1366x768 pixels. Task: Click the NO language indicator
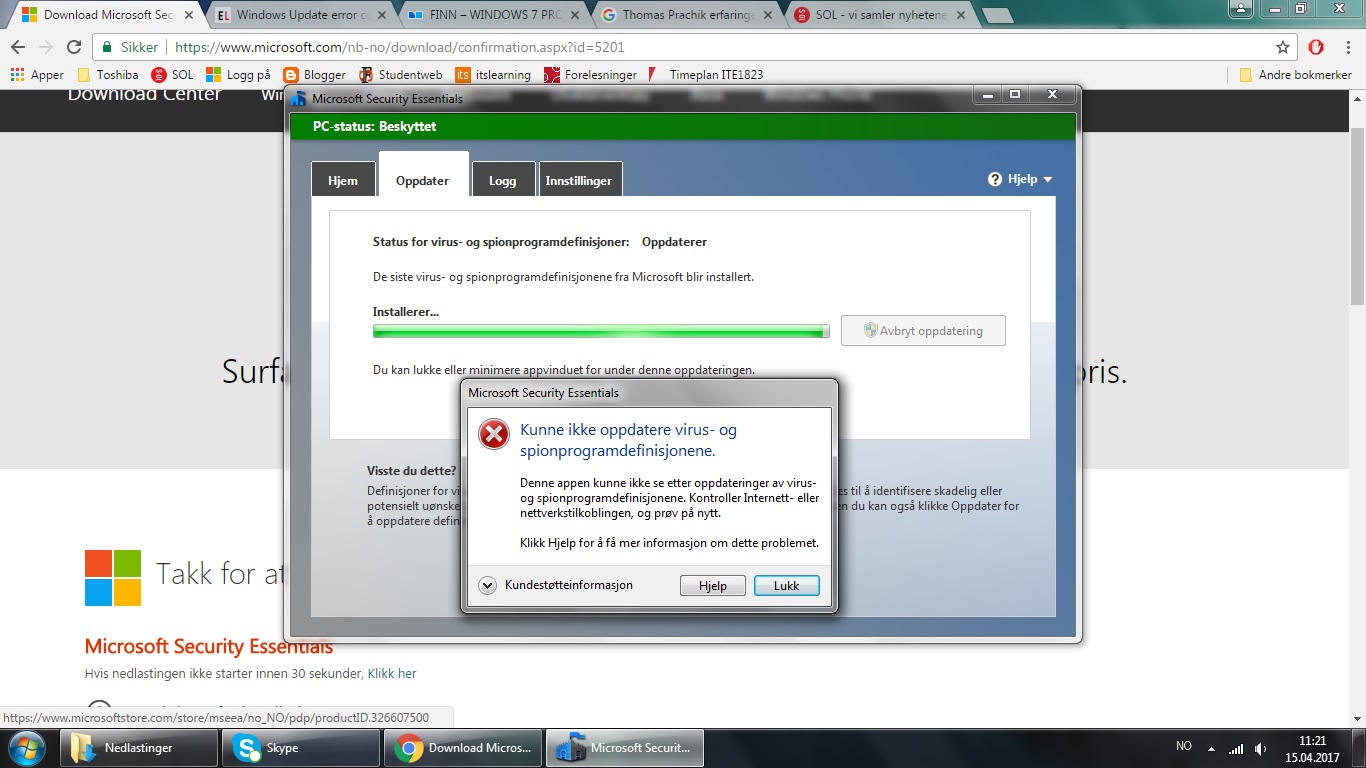1184,747
